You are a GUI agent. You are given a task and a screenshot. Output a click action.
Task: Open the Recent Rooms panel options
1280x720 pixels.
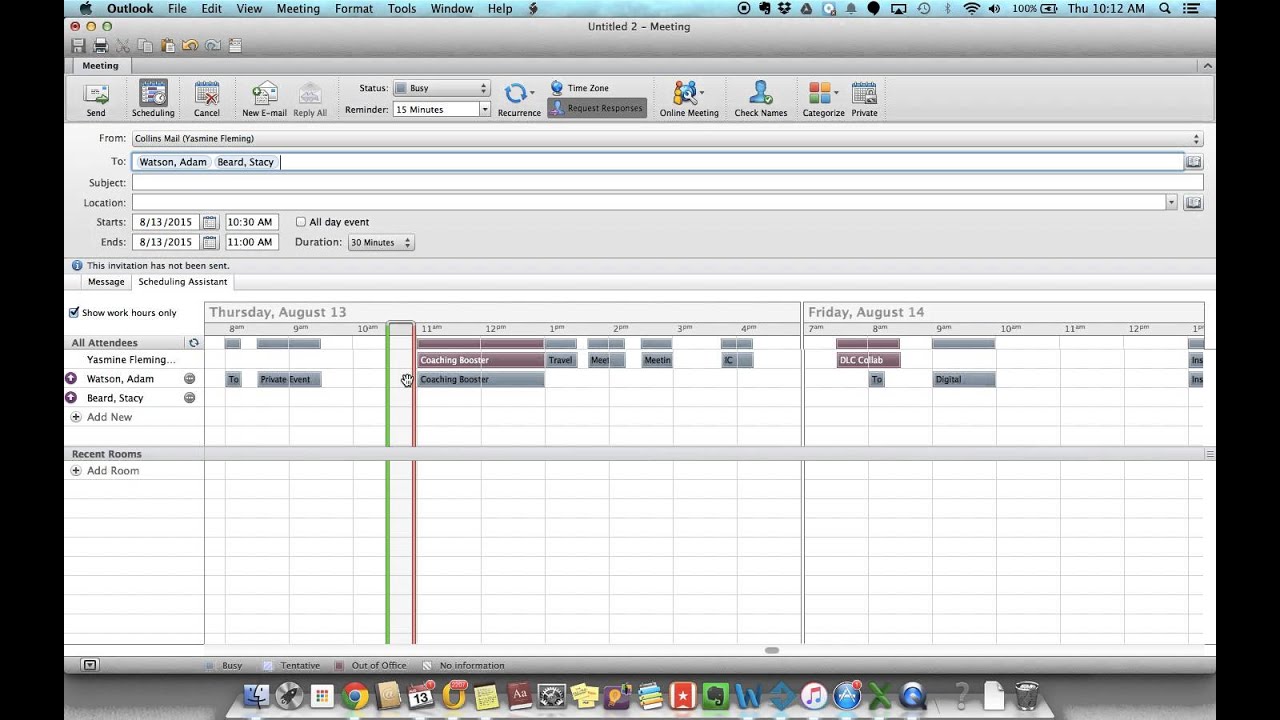pyautogui.click(x=1209, y=454)
